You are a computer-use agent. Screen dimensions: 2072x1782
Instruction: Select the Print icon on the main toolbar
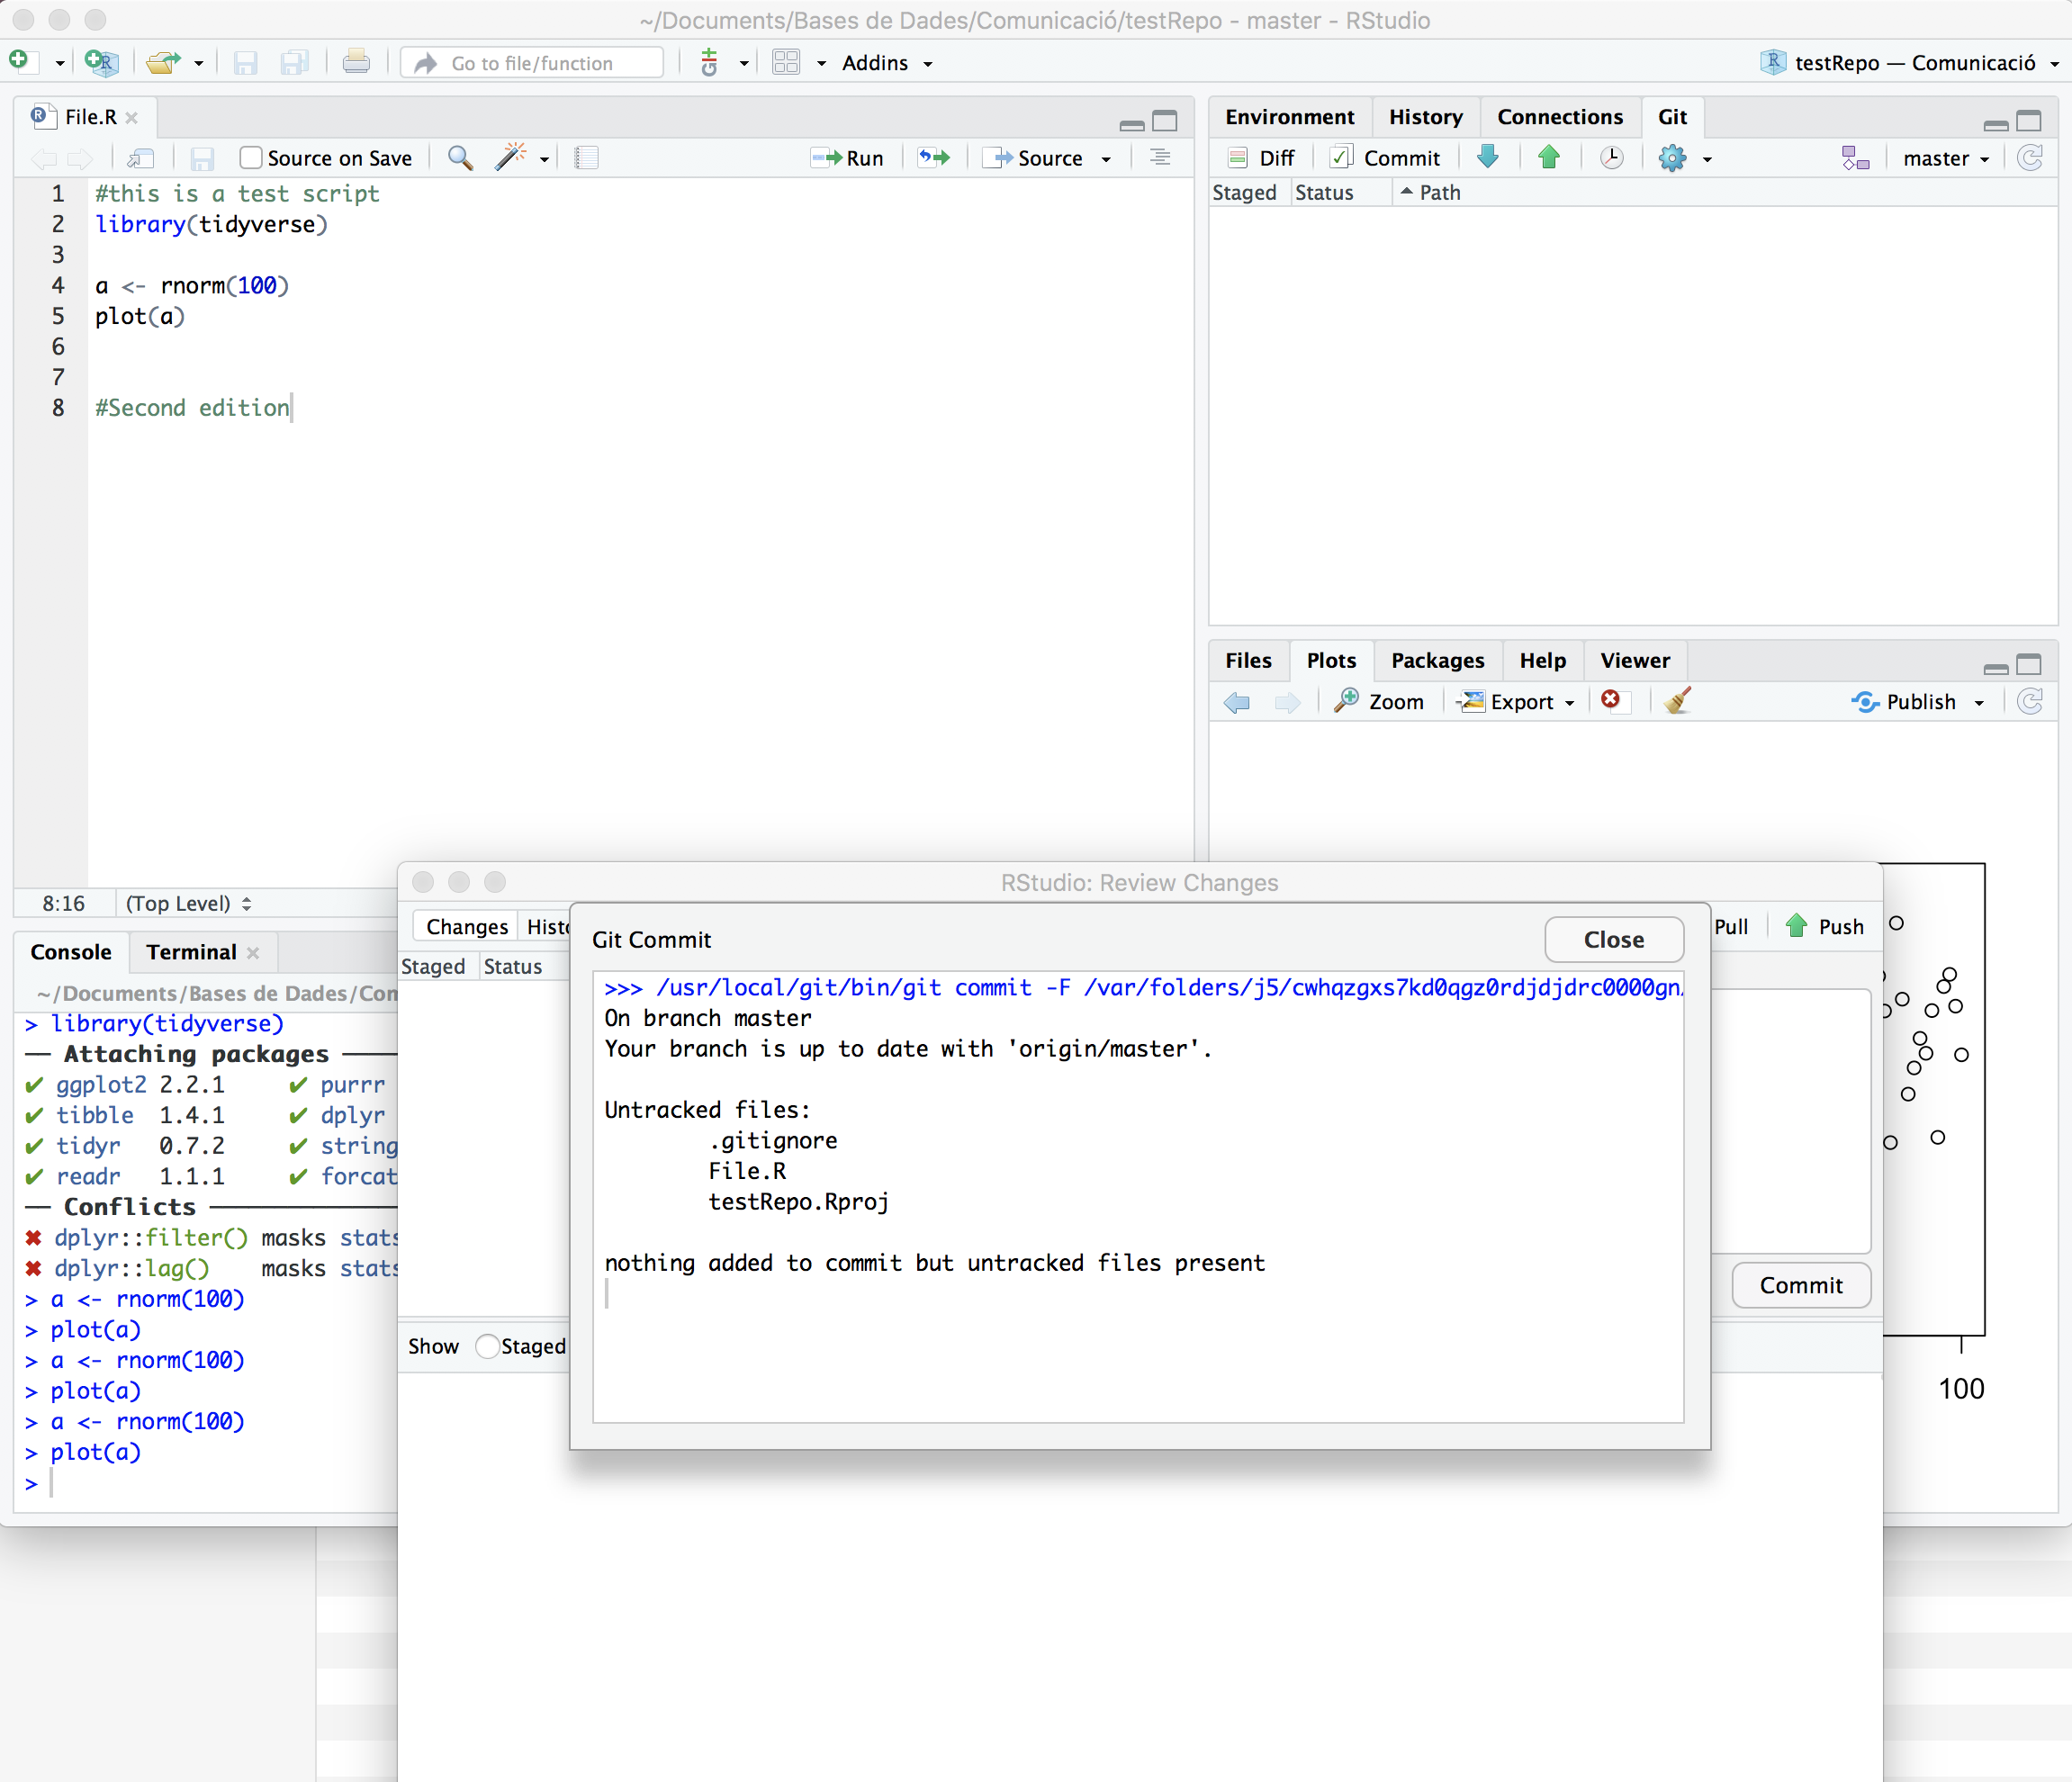[356, 62]
